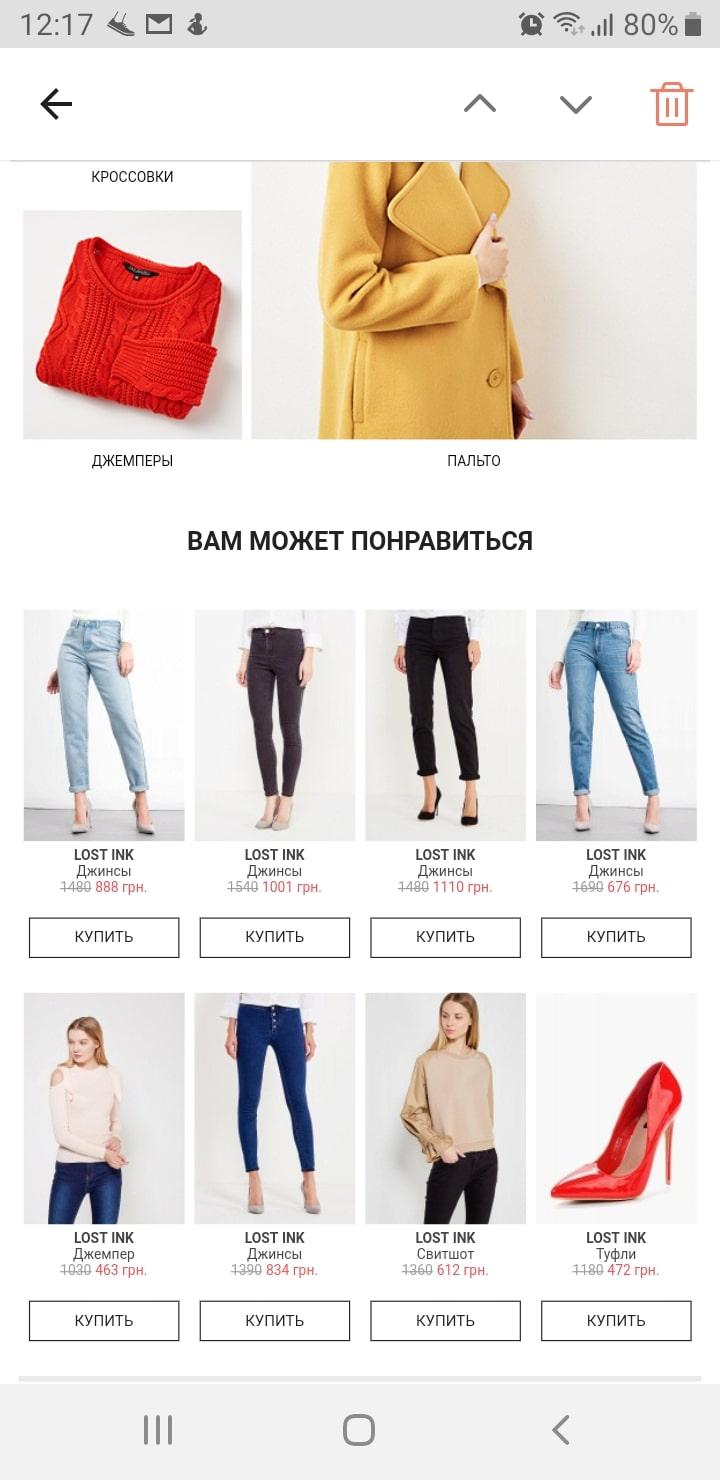The width and height of the screenshot is (720, 1480).
Task: Click Купить under the Джемпер 463 грн.
Action: pos(104,1320)
